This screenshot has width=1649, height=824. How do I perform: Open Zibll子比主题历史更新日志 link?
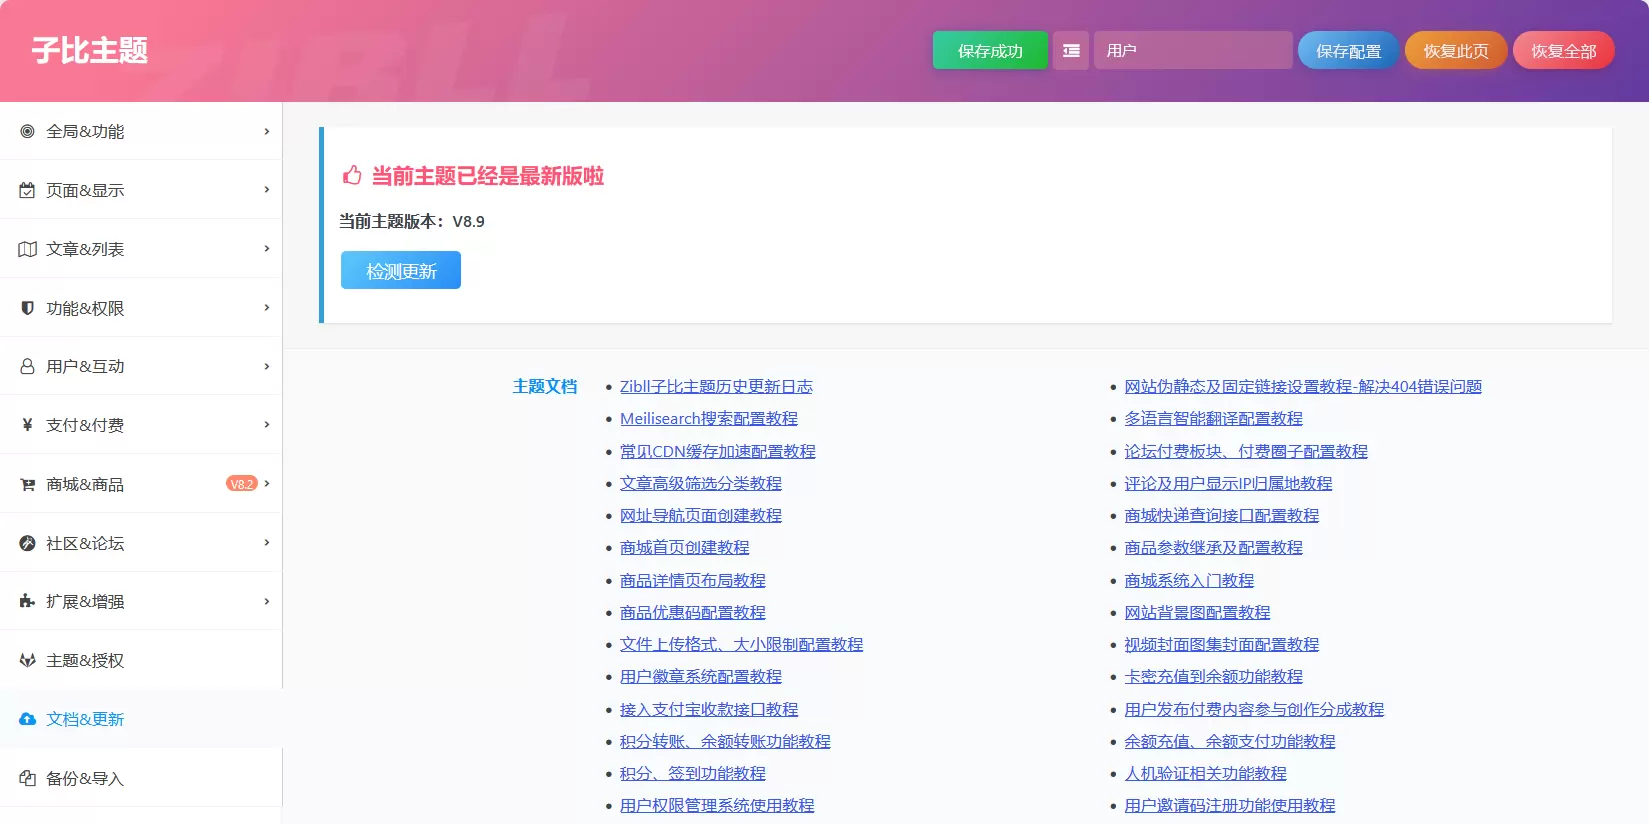tap(716, 386)
